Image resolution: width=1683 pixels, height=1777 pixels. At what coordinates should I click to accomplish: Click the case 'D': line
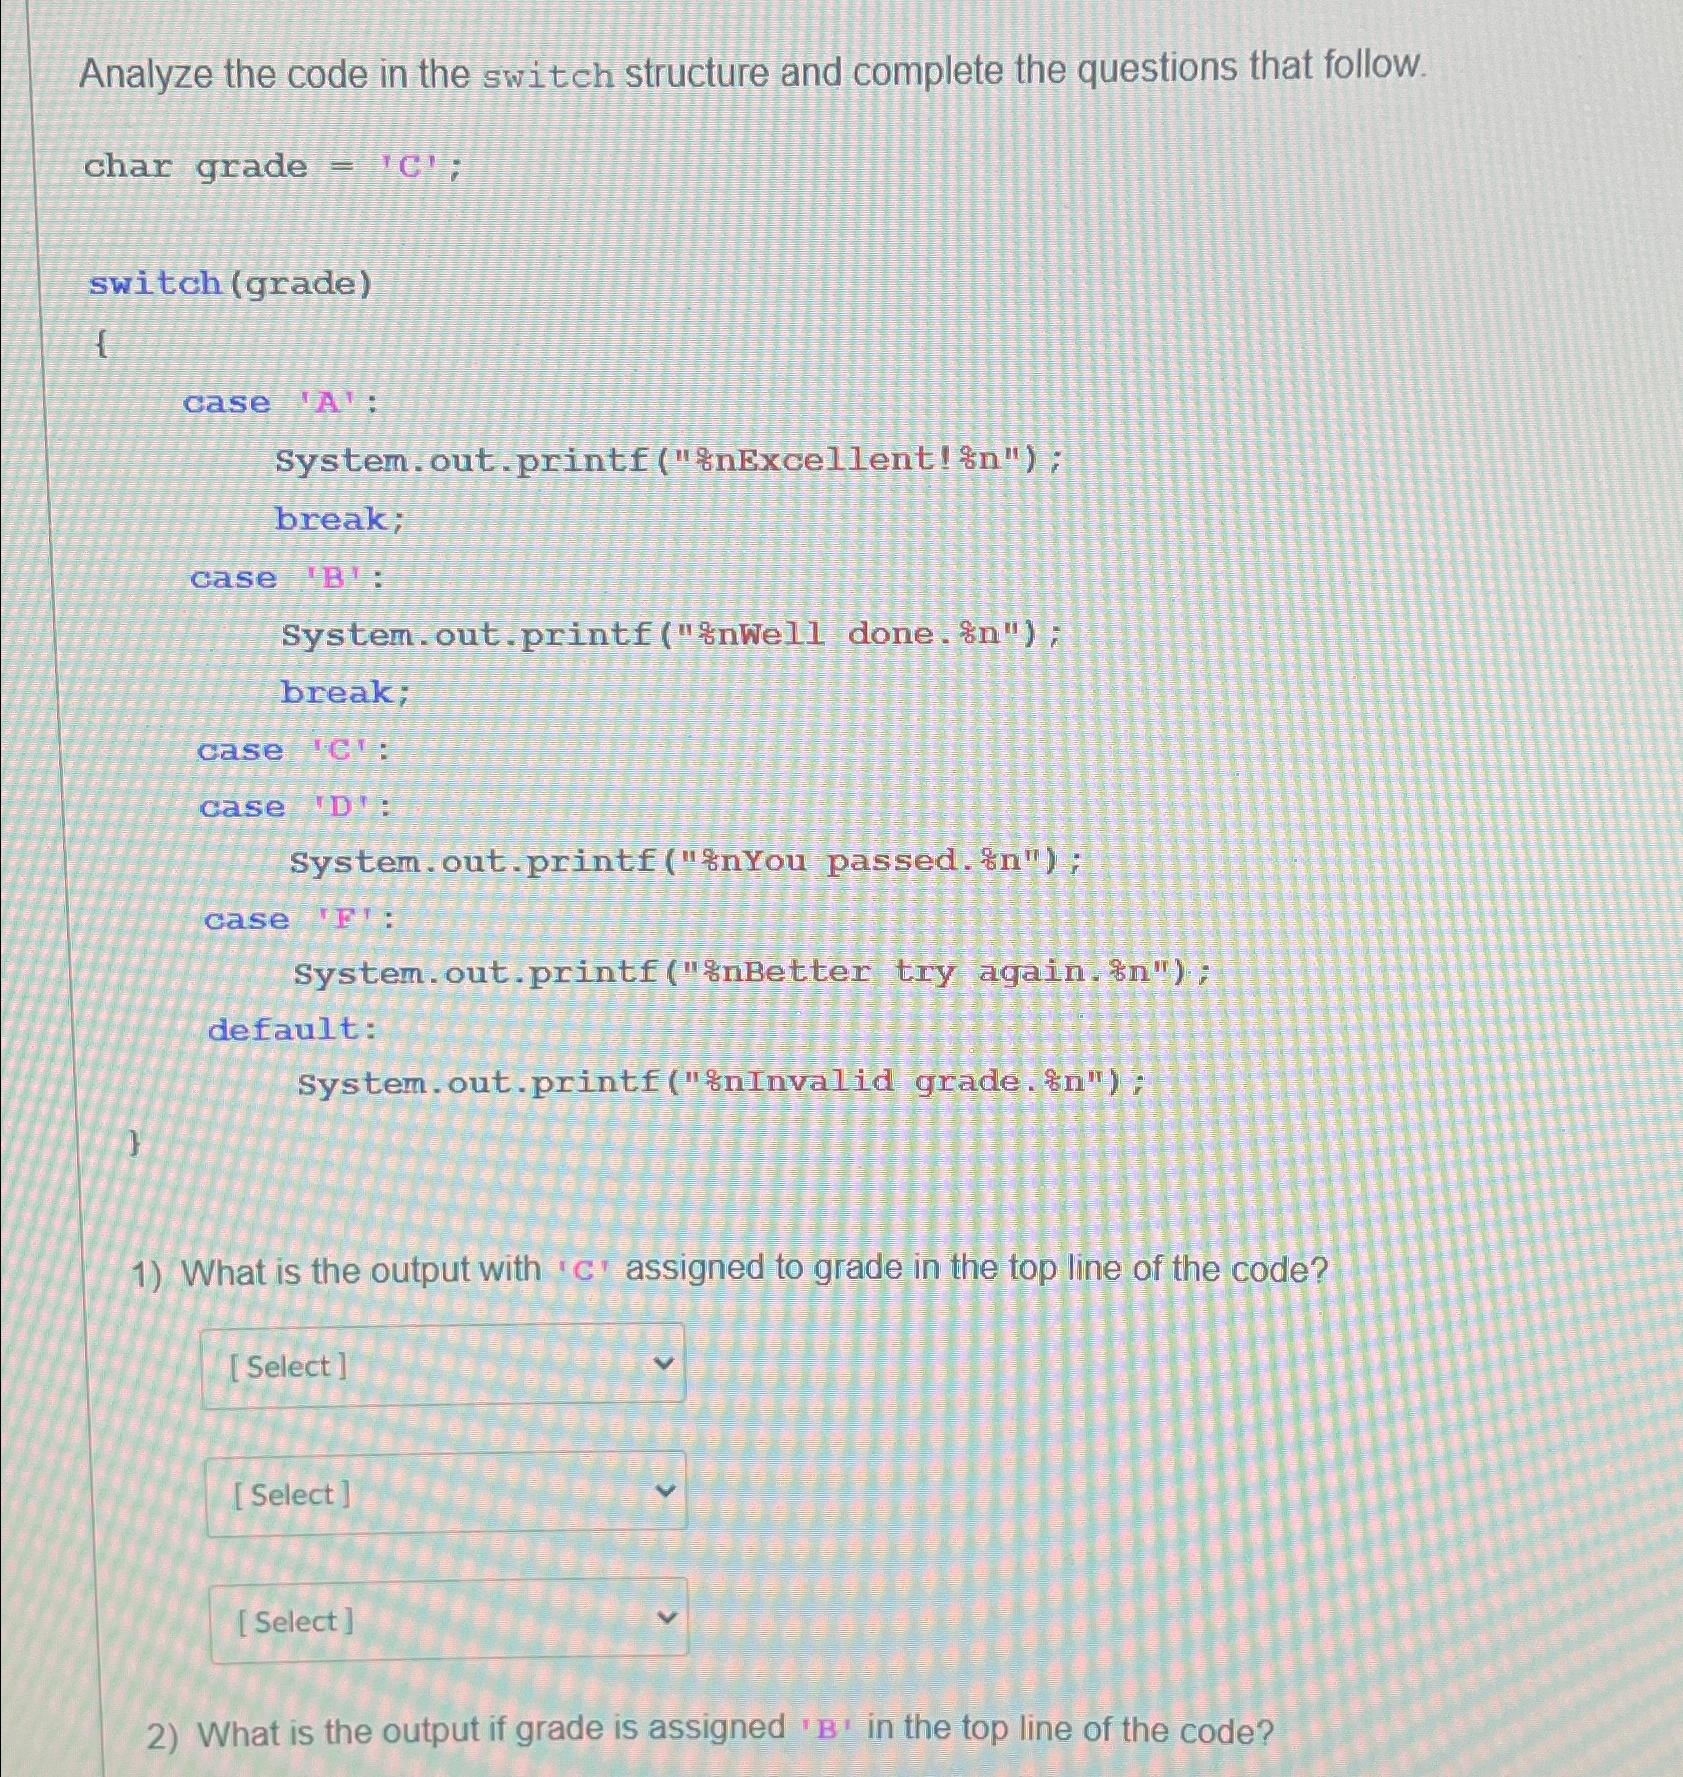296,808
